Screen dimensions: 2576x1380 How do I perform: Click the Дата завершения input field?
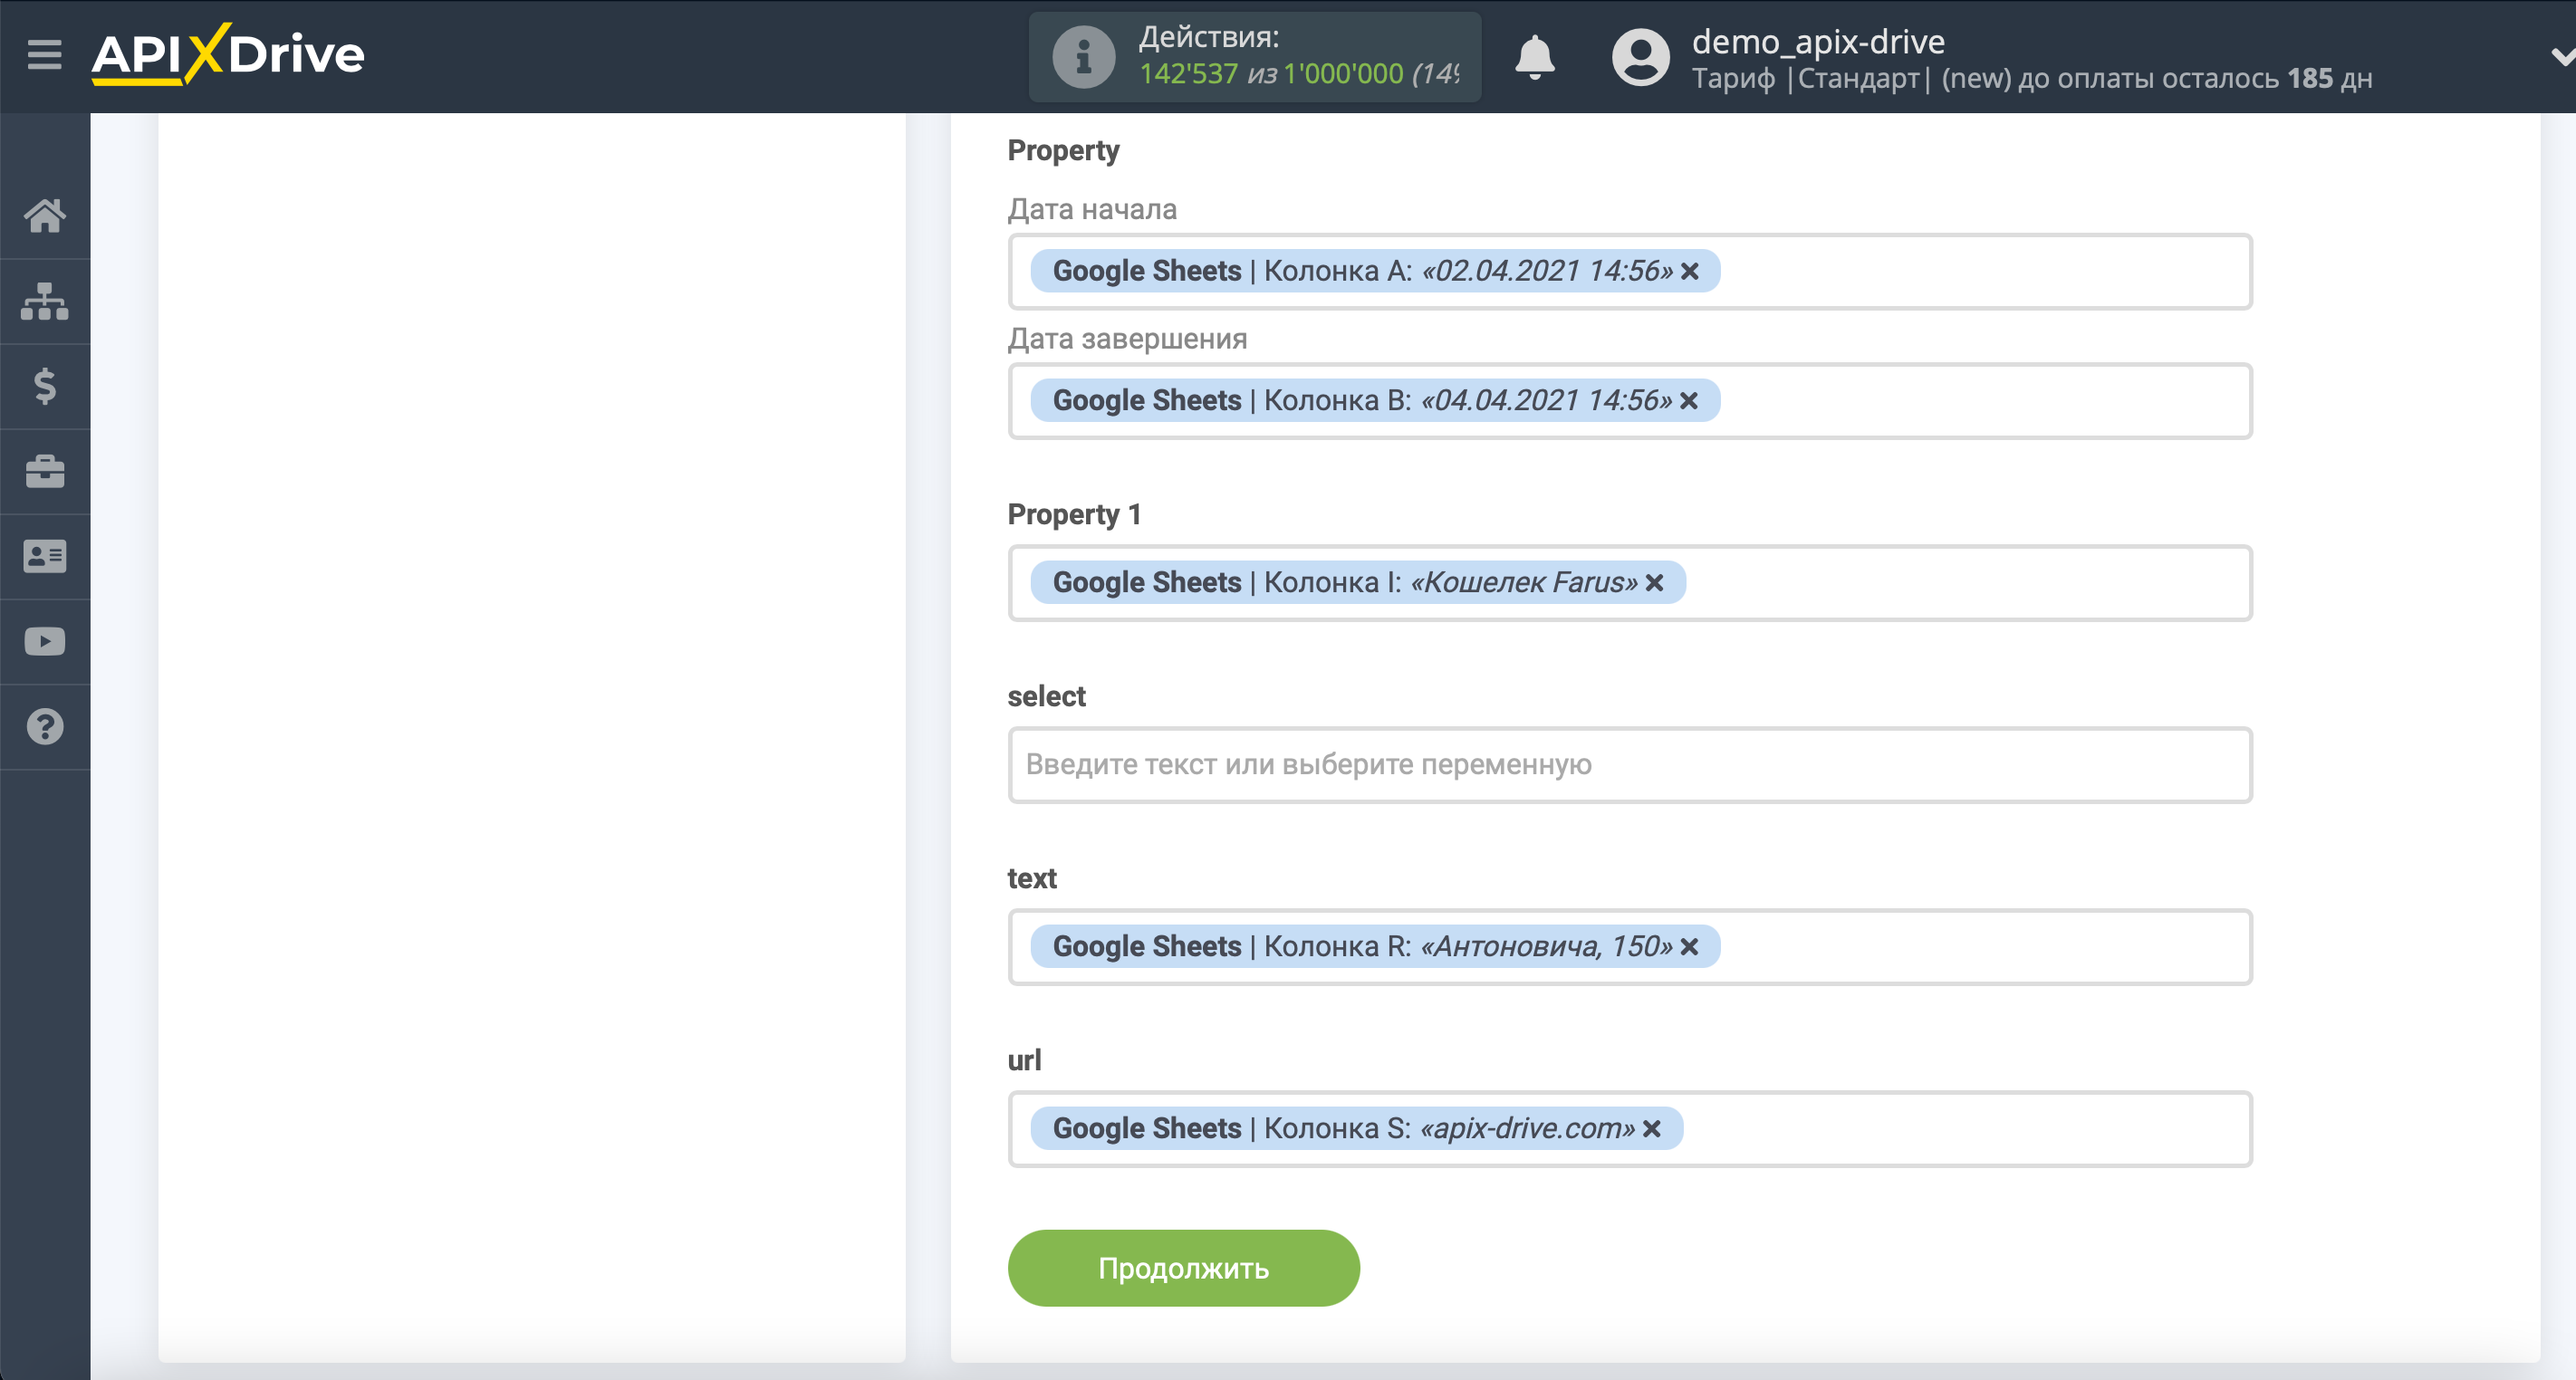click(x=1630, y=400)
